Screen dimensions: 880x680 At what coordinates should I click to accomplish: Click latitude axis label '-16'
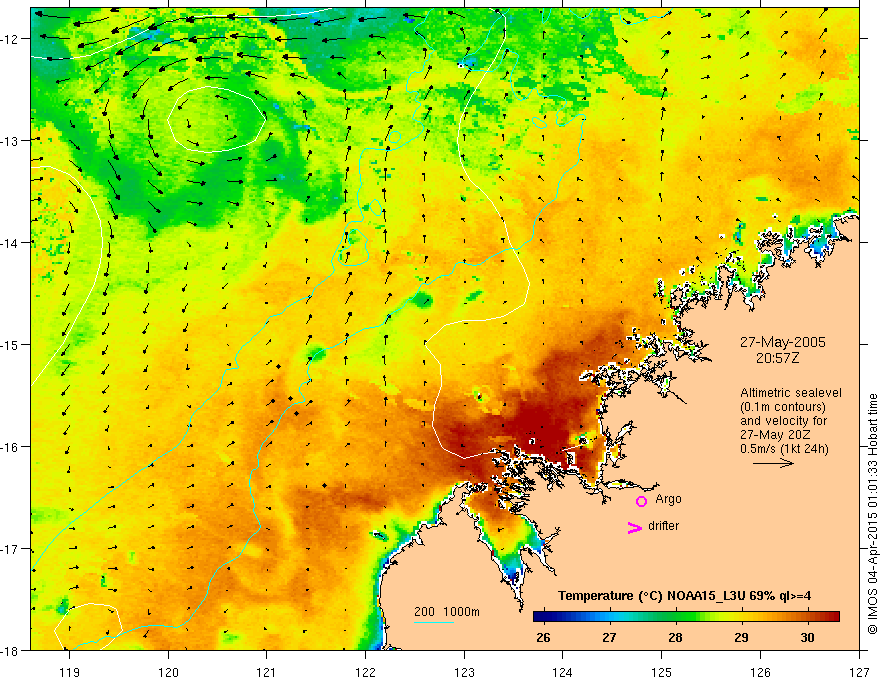pos(11,447)
